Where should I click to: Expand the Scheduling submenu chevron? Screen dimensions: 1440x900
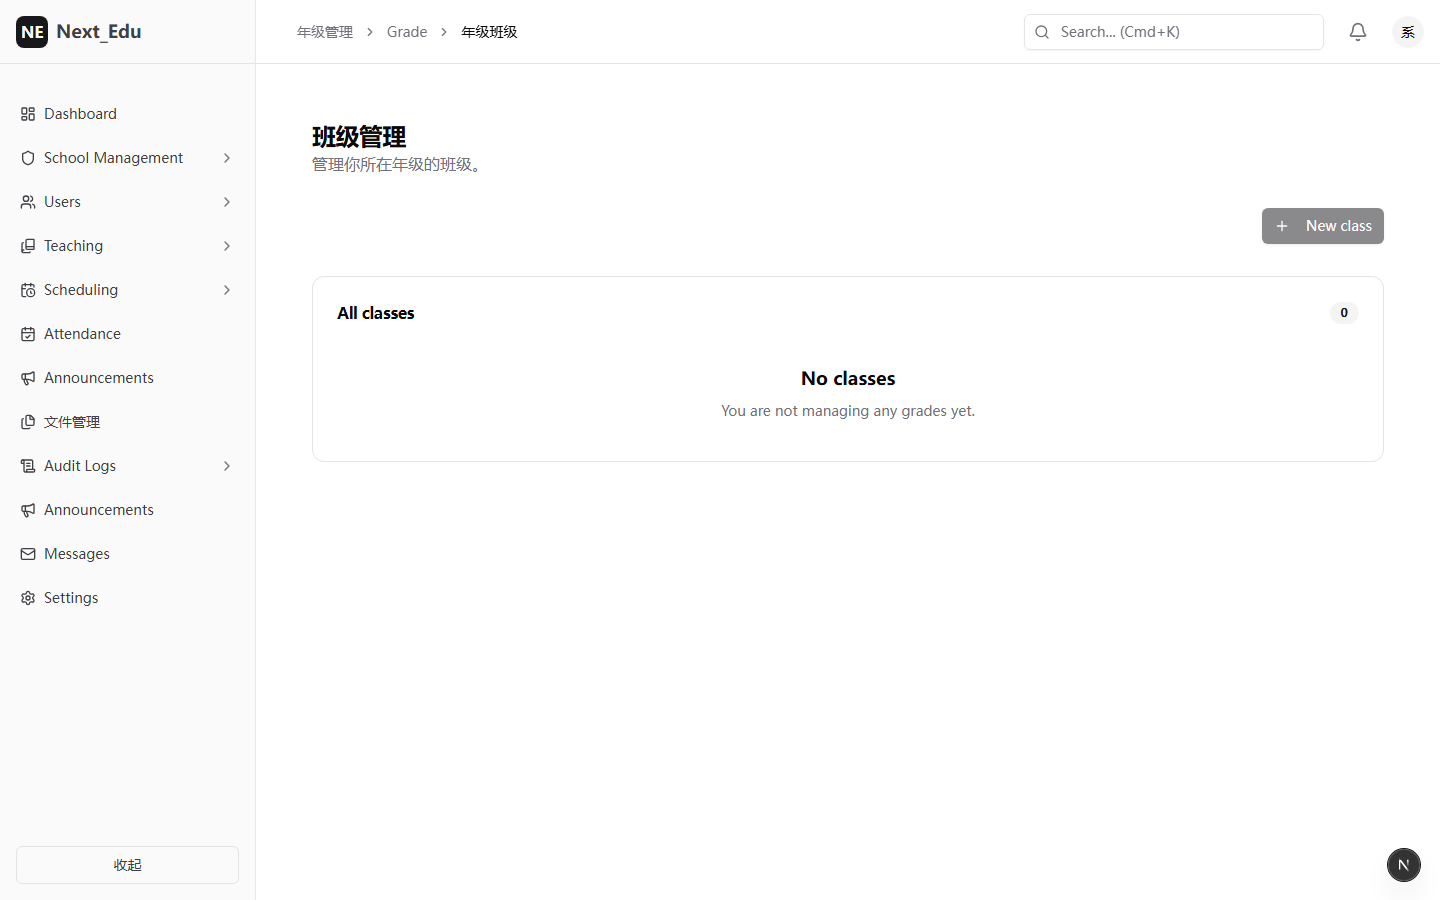(x=227, y=290)
